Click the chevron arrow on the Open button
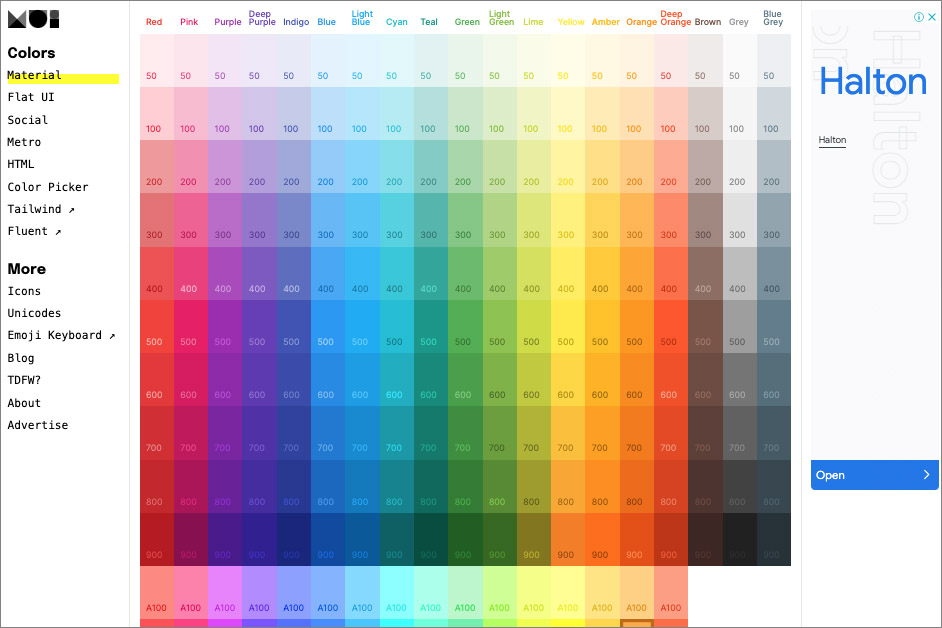The width and height of the screenshot is (942, 628). point(925,475)
